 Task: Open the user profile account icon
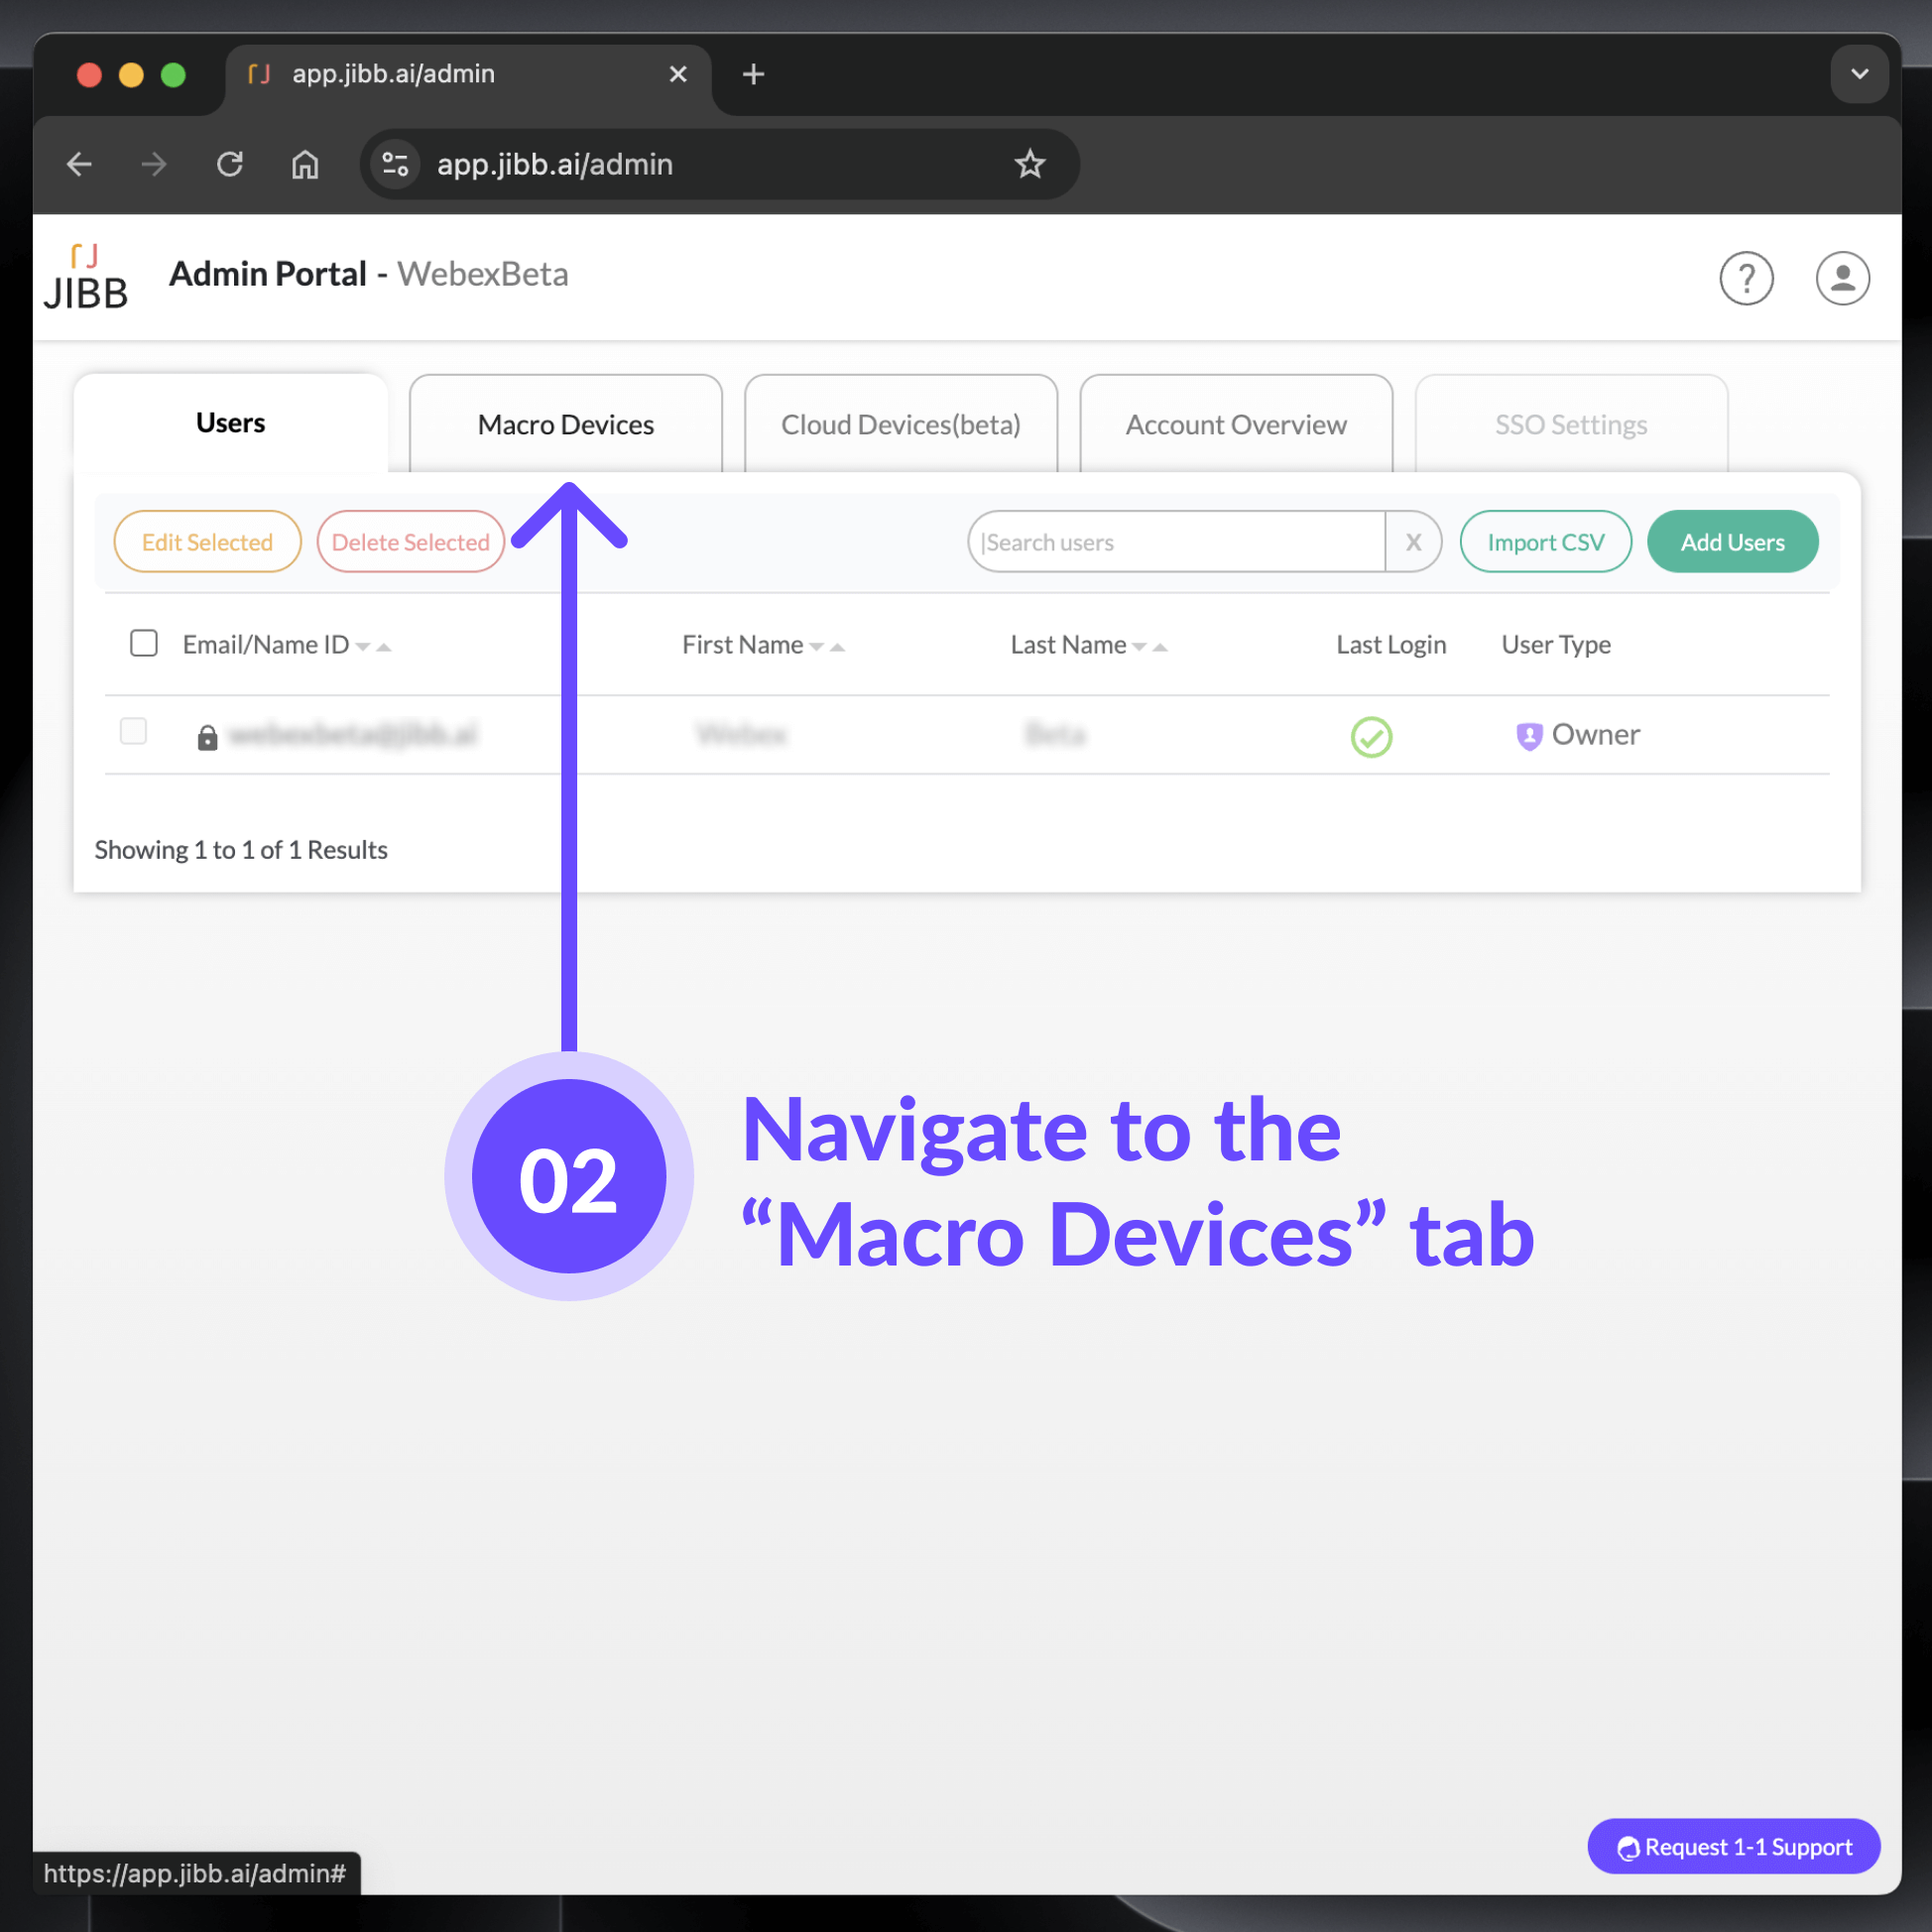click(1842, 277)
